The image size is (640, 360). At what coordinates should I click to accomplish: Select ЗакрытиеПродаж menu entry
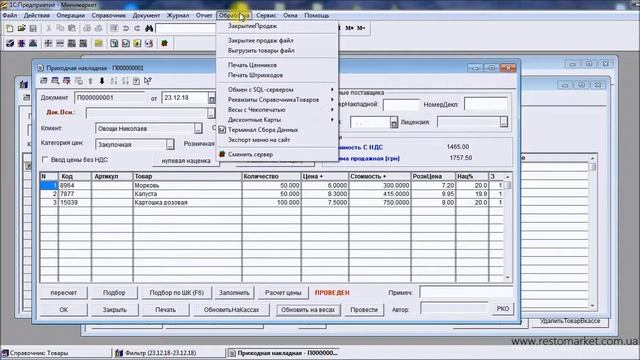tap(252, 26)
